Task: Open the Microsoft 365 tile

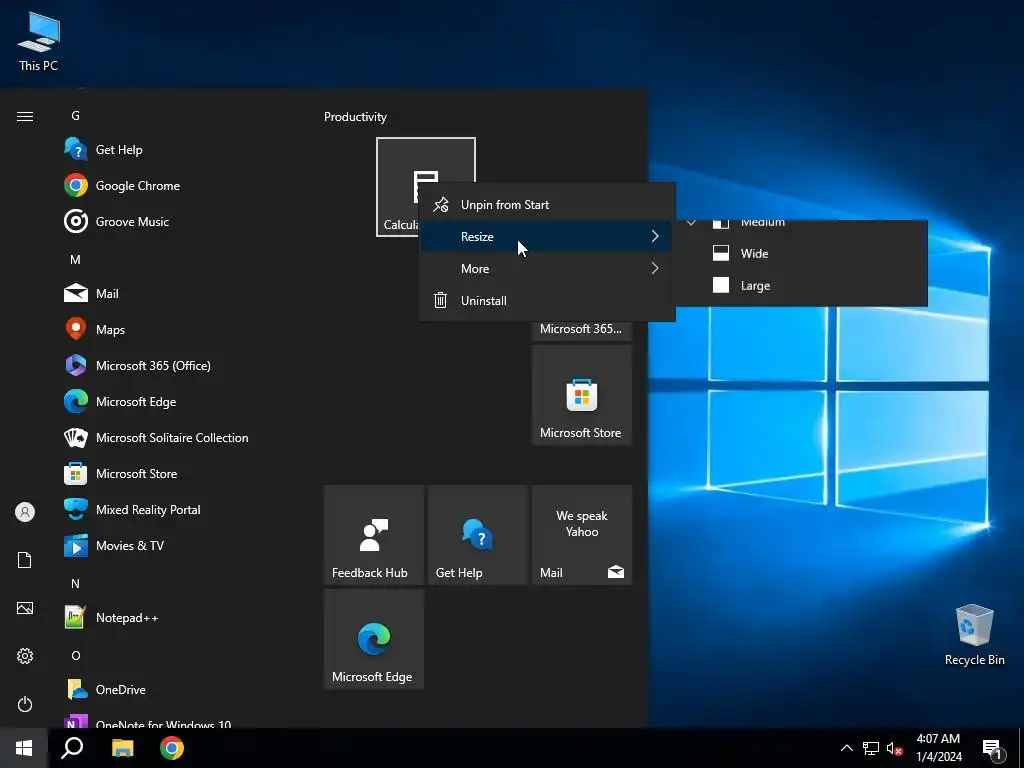Action: point(582,330)
